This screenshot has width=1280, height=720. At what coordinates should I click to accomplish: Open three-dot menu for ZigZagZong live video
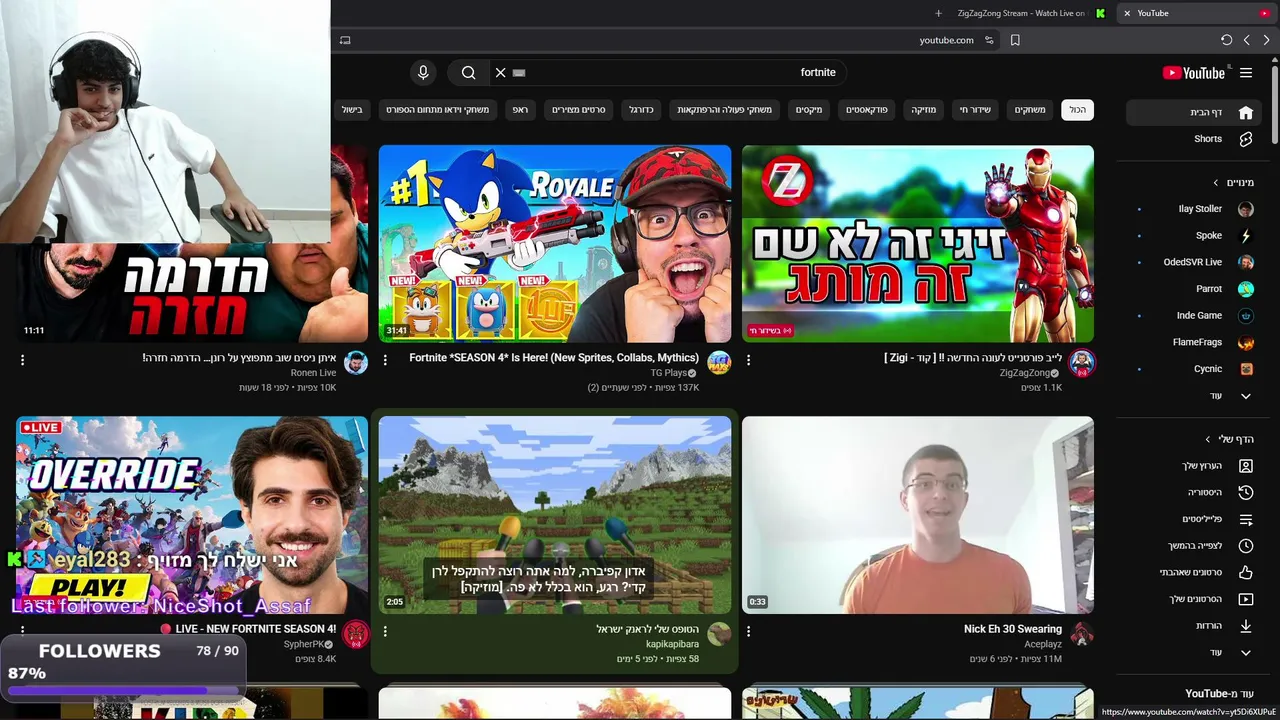748,360
